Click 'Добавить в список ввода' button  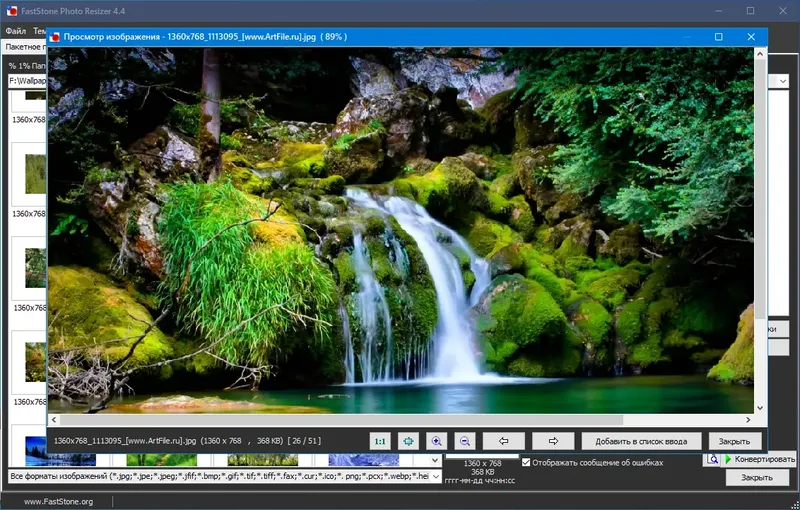tap(641, 441)
